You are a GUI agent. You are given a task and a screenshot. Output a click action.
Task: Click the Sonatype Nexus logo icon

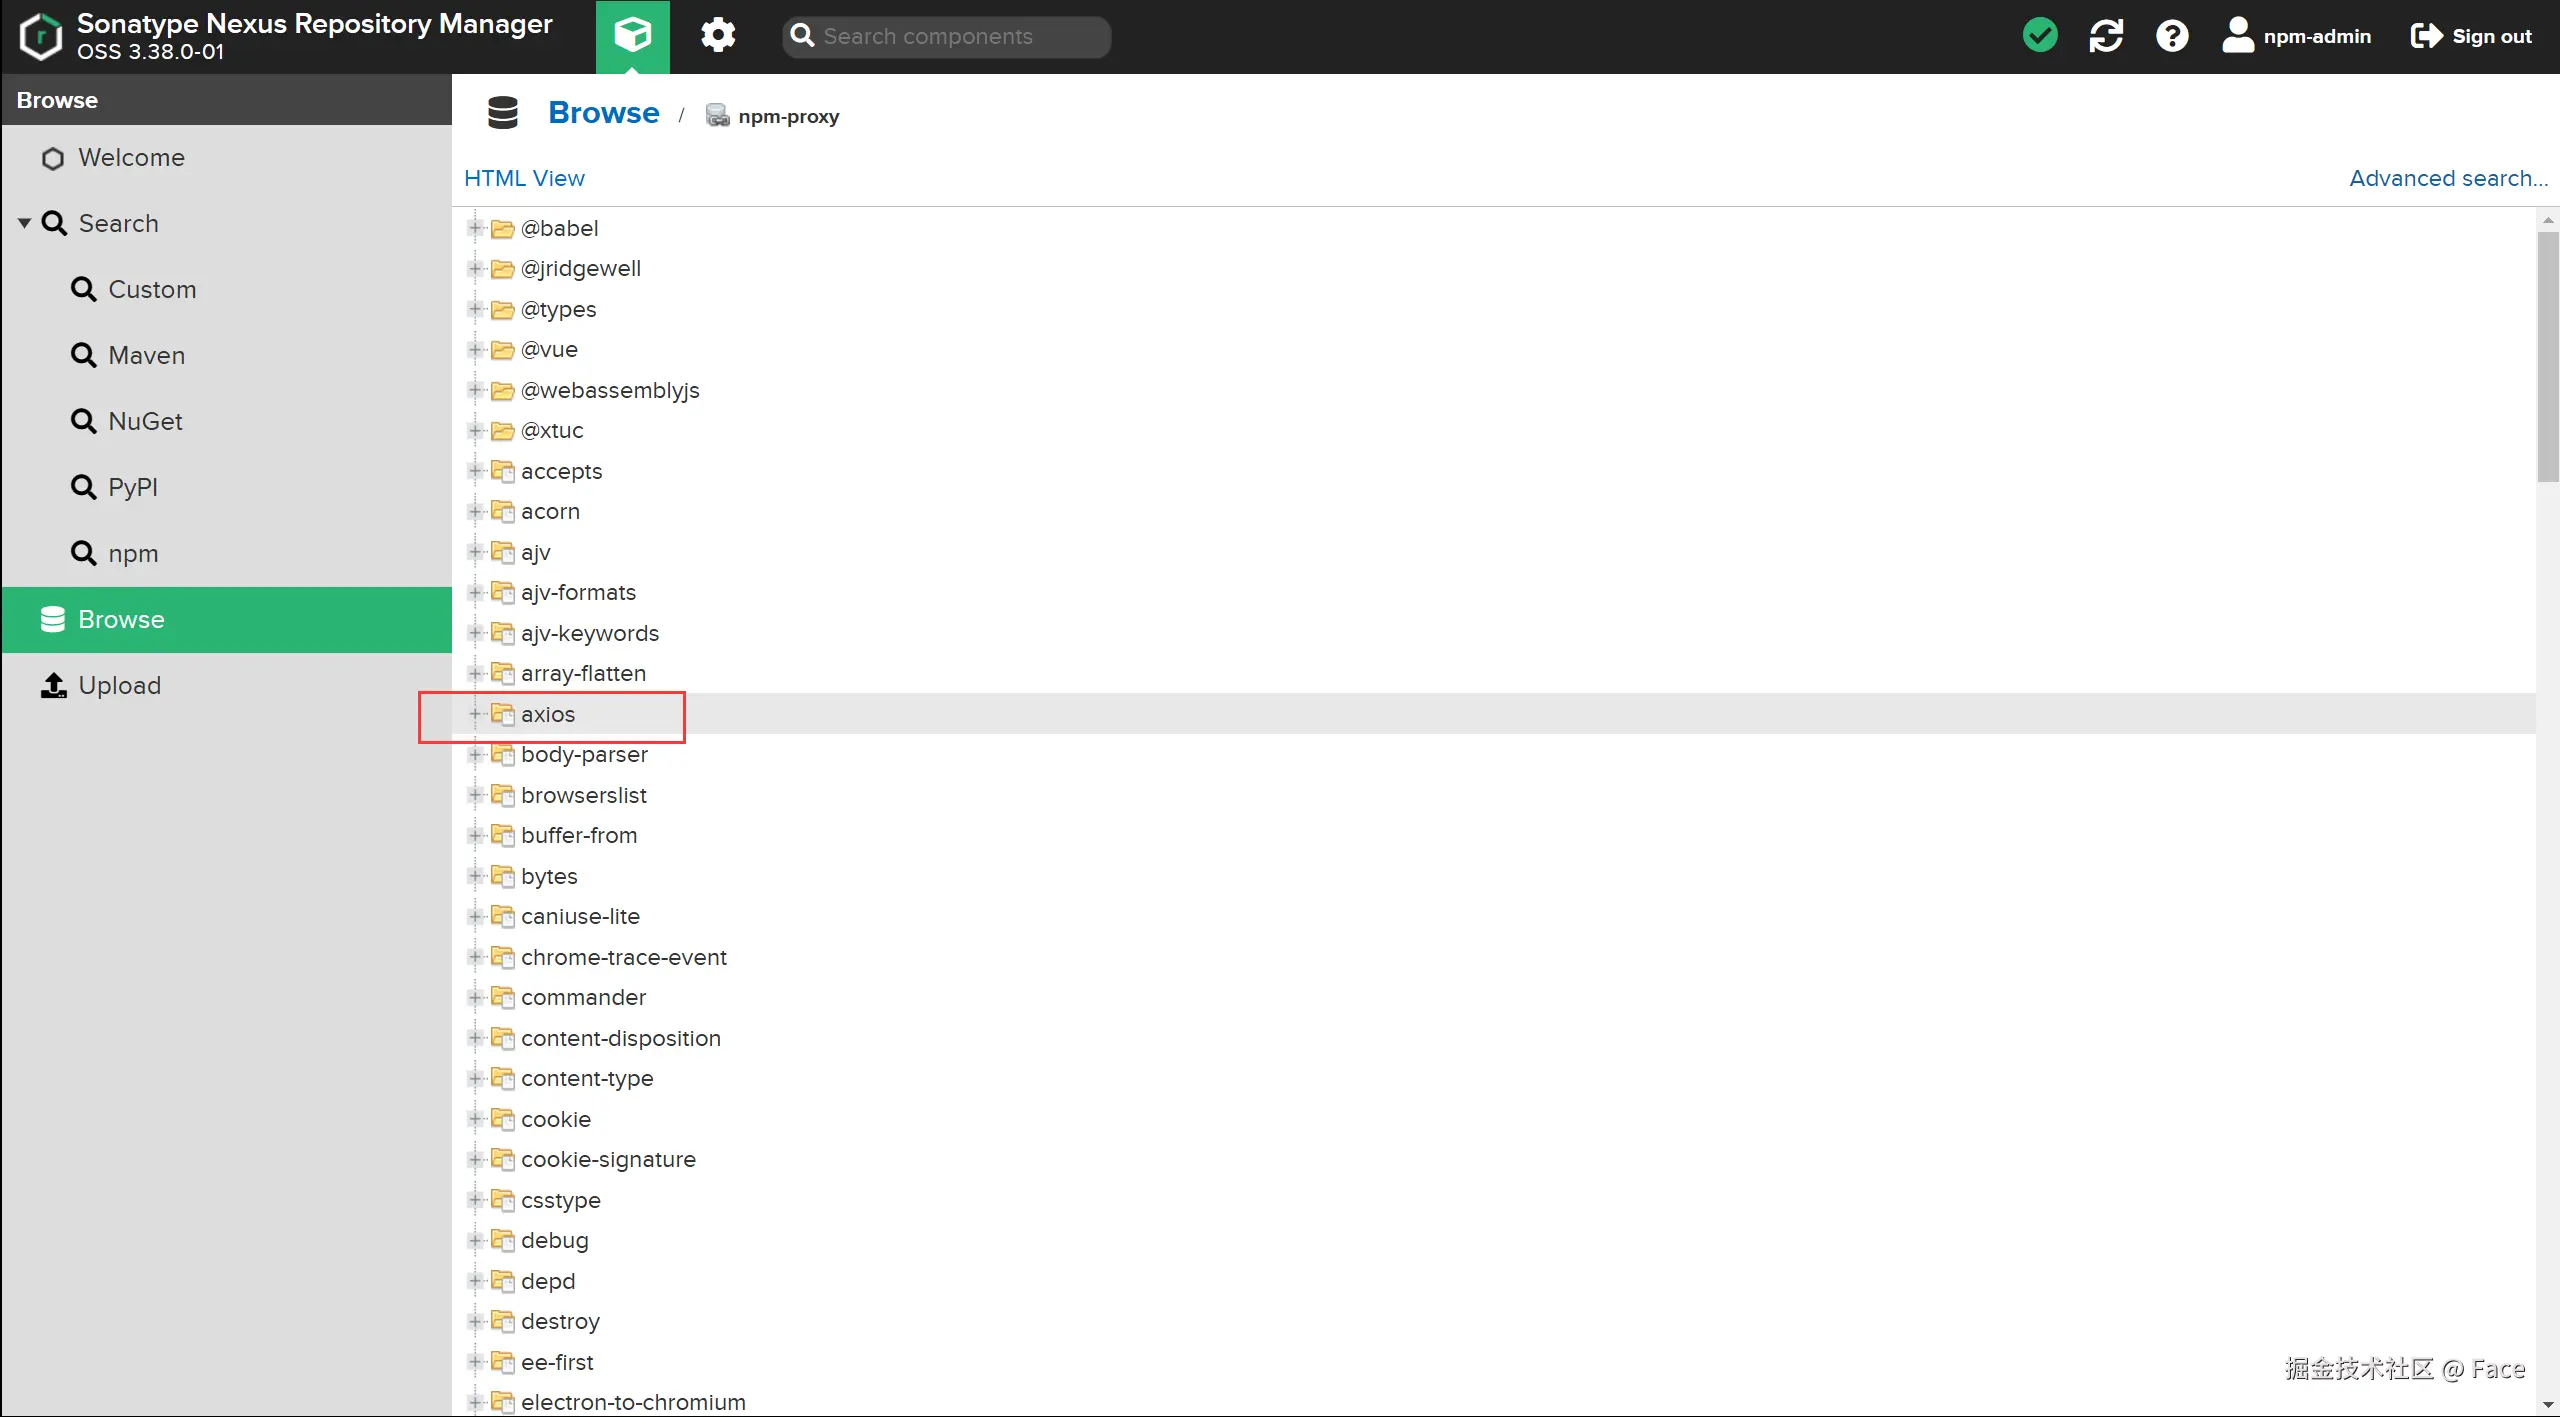pyautogui.click(x=40, y=36)
